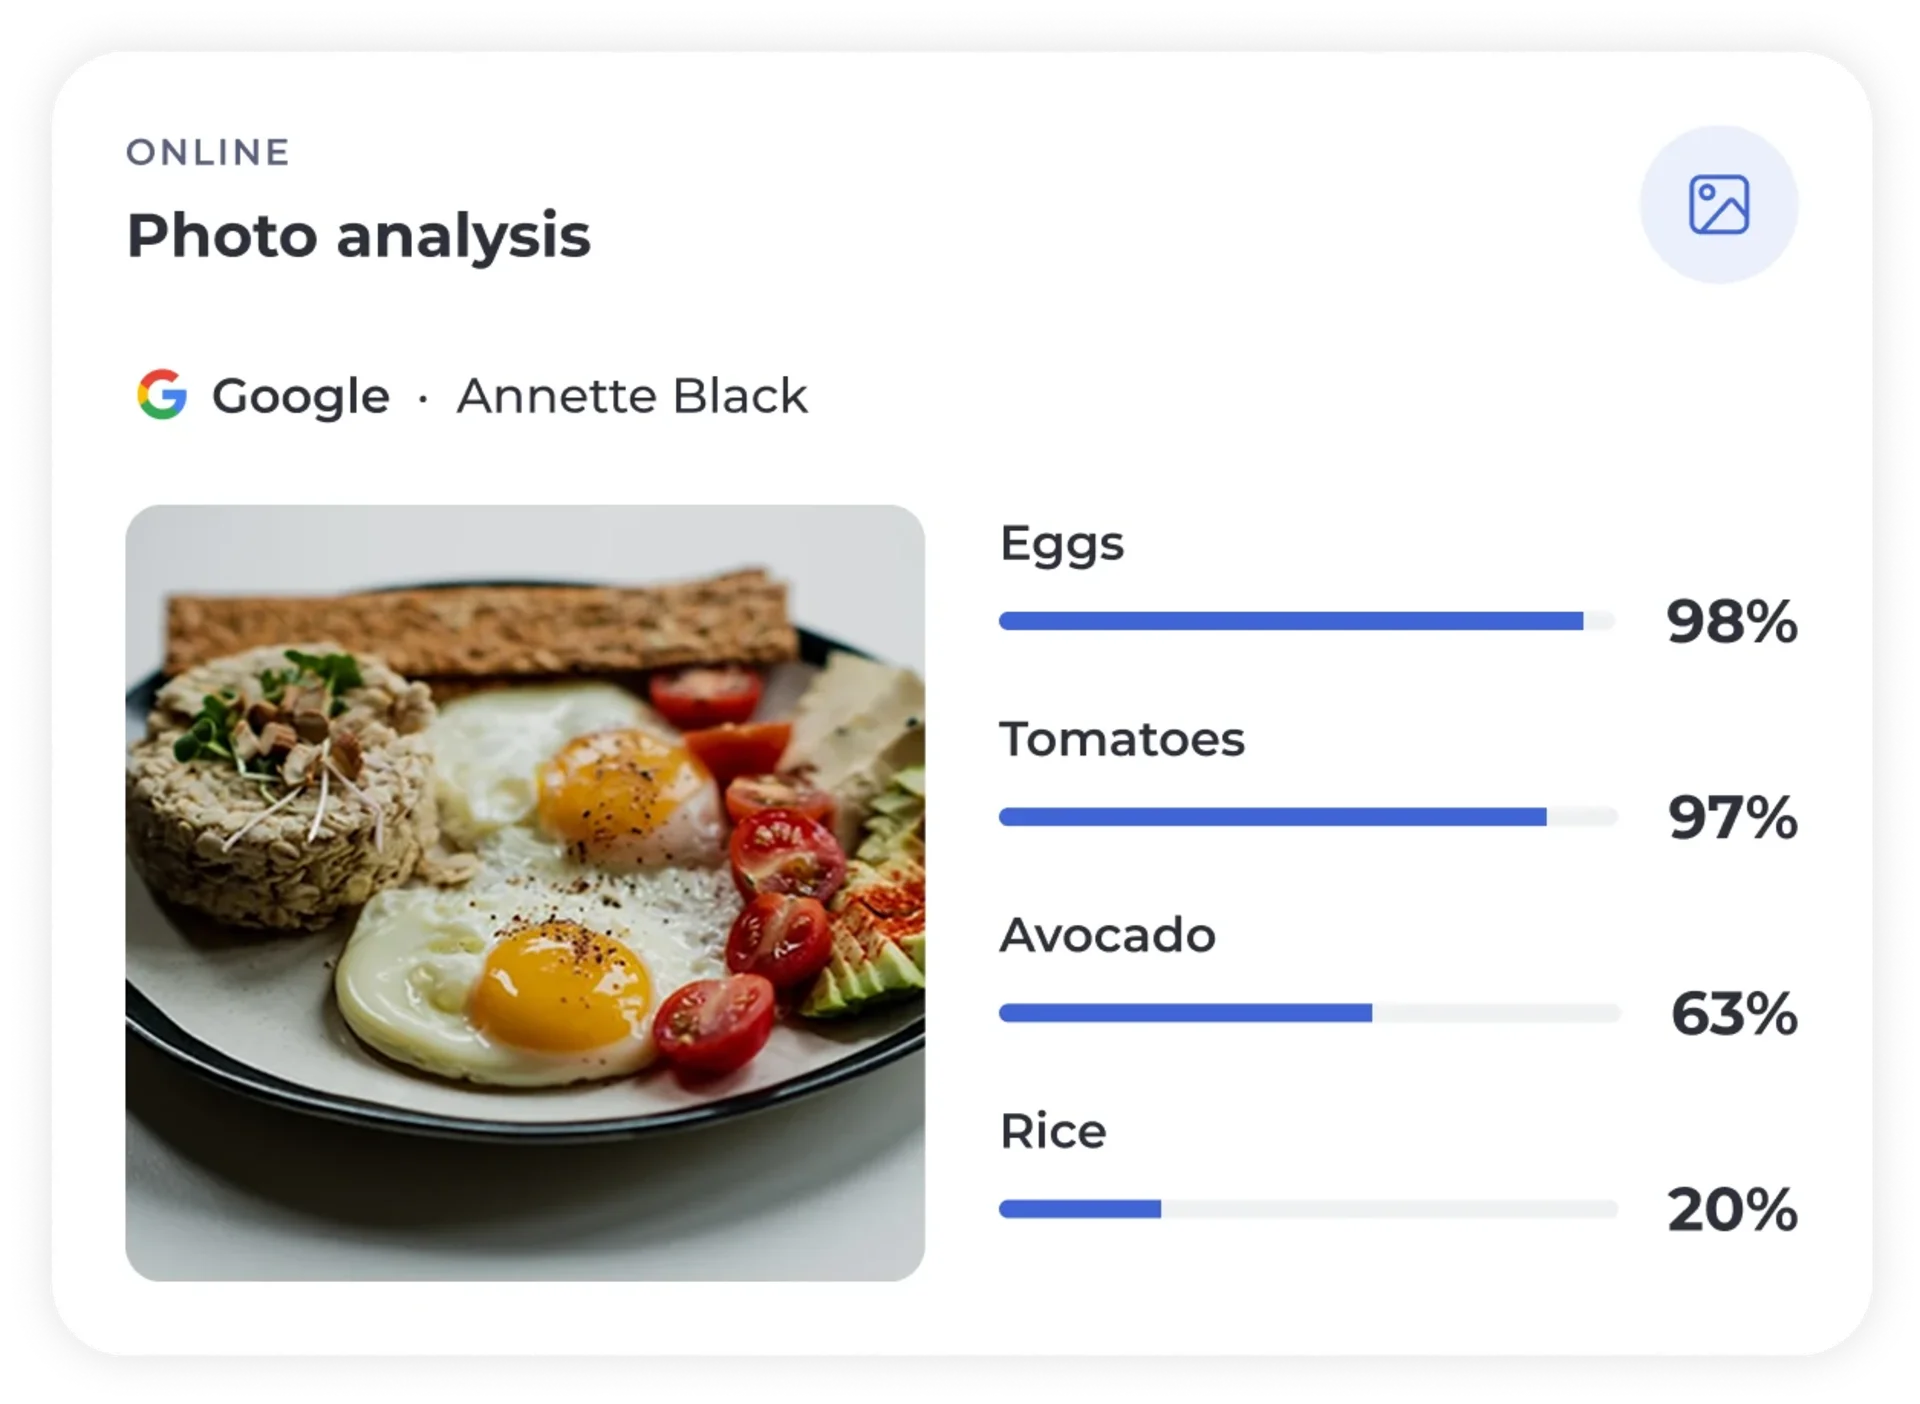Click the Annette Black author name
1920x1404 pixels.
pyautogui.click(x=632, y=396)
